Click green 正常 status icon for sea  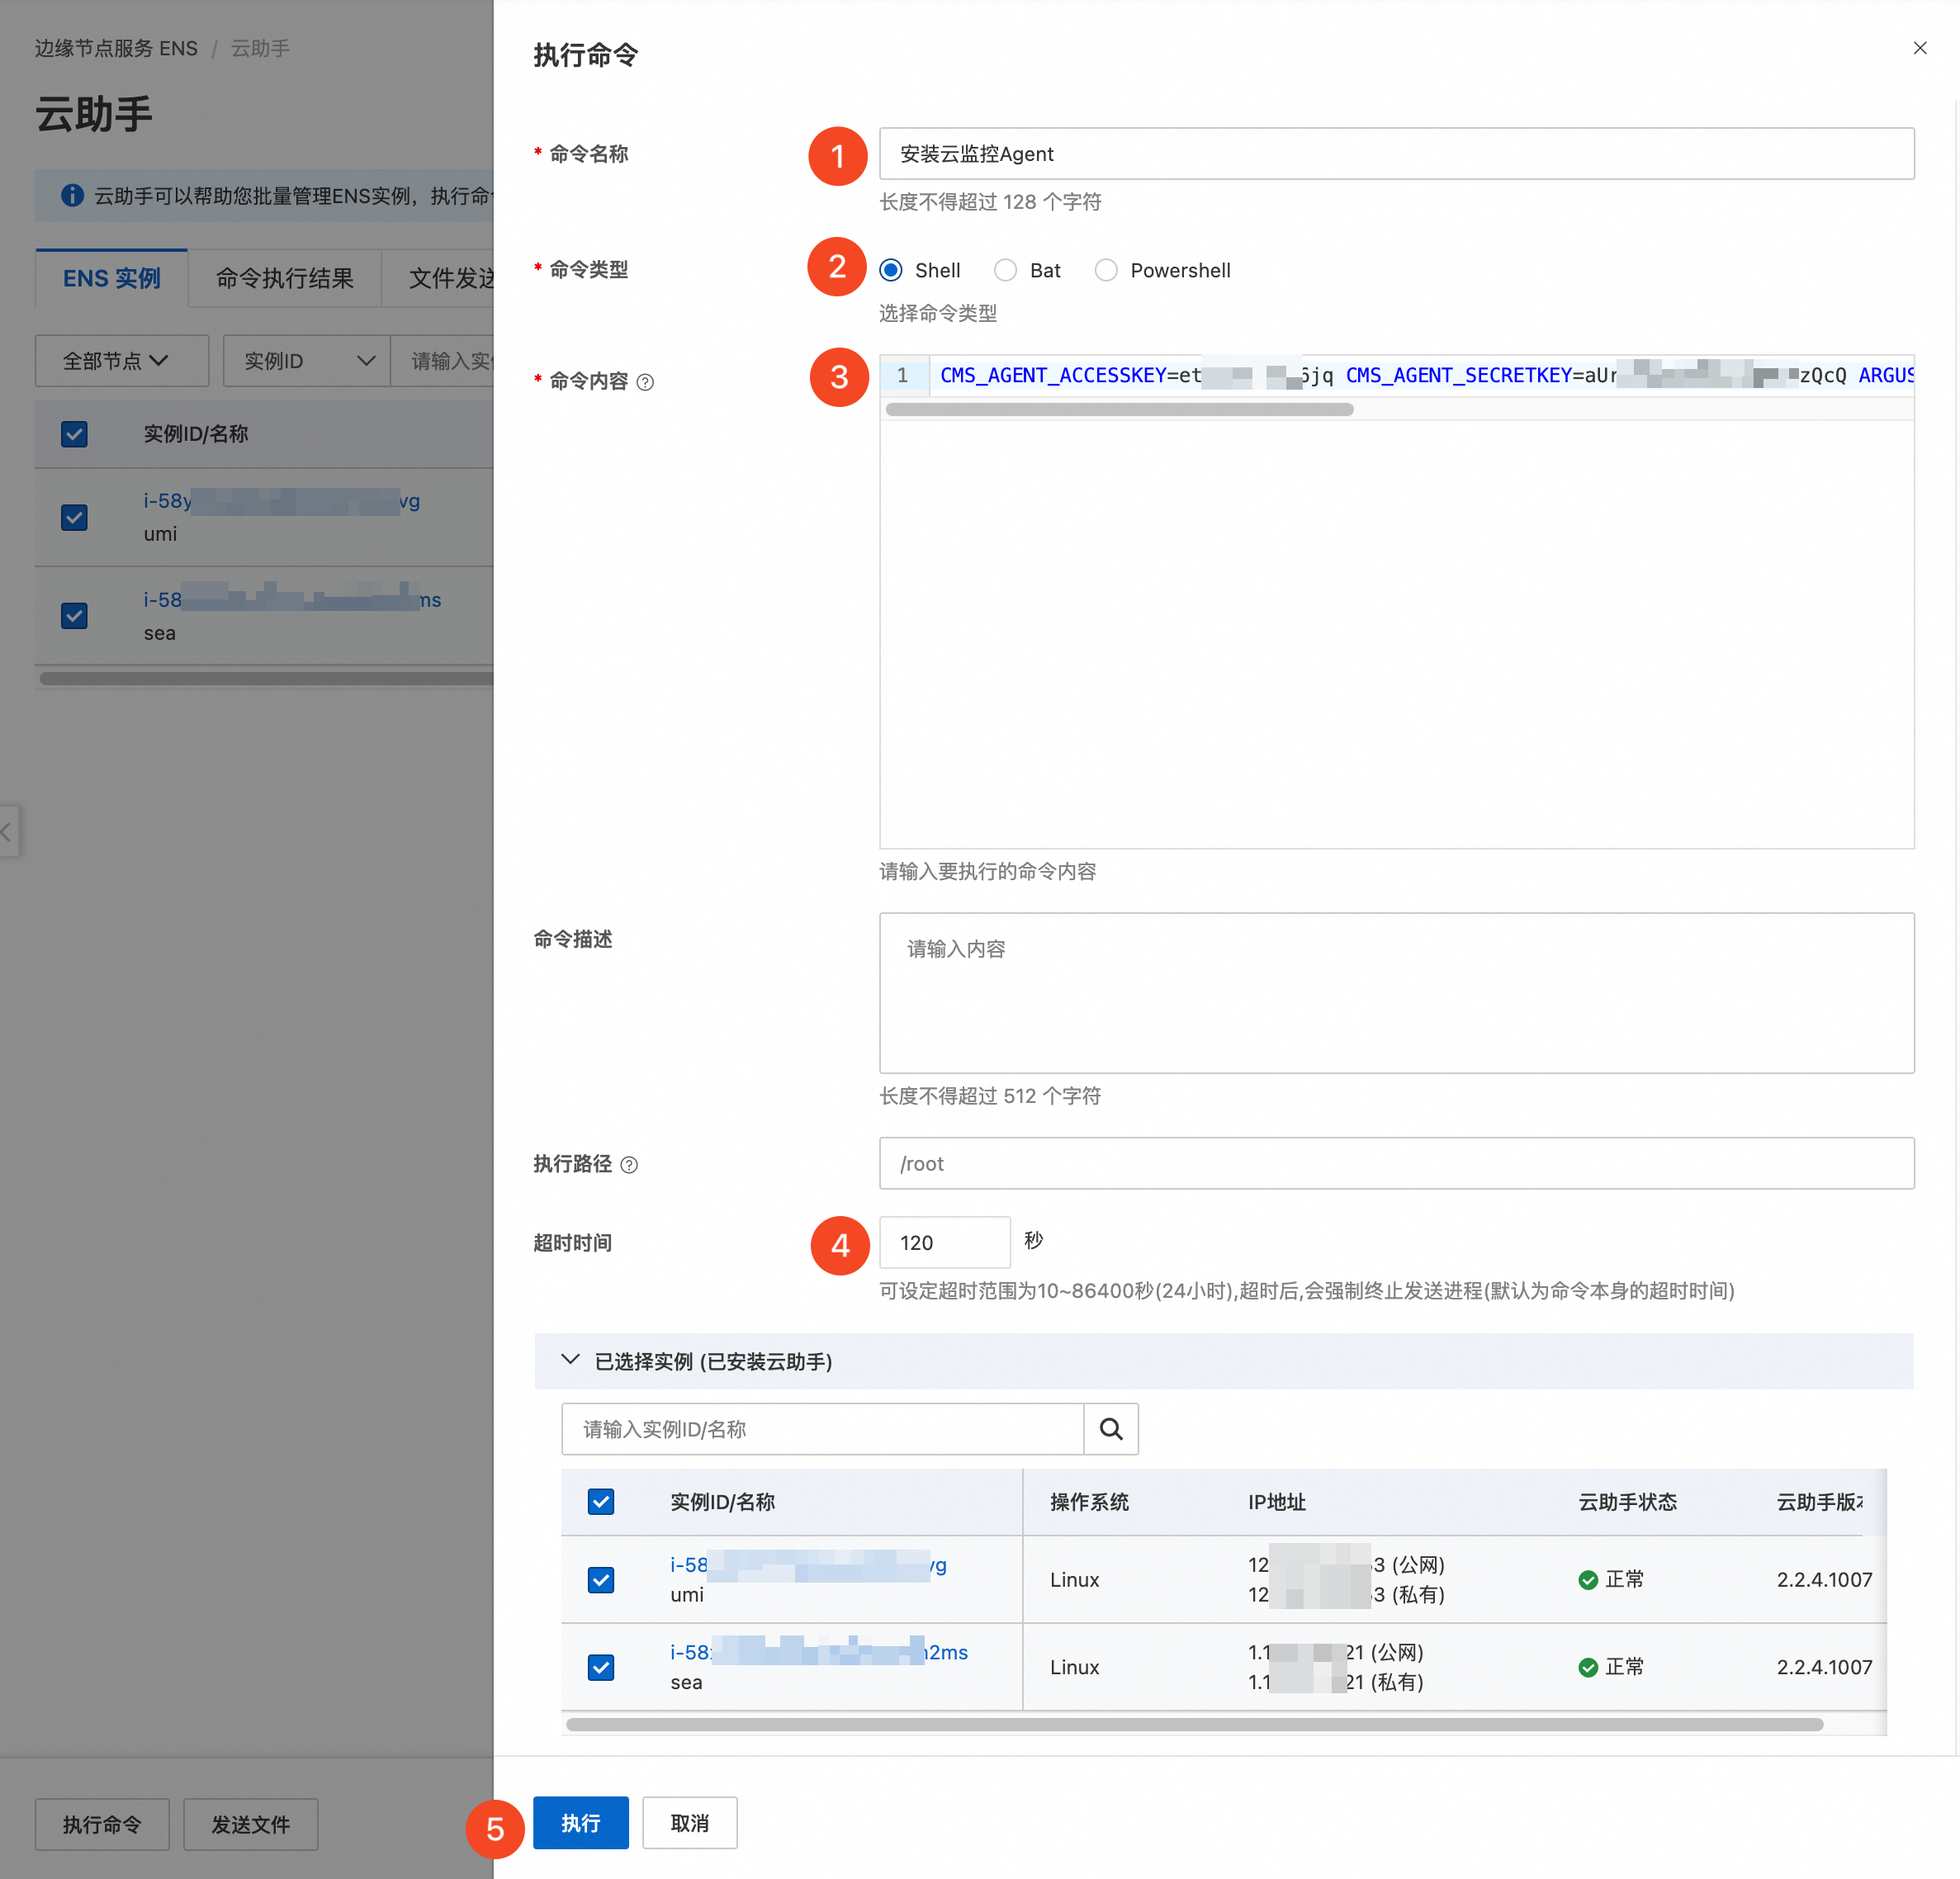coord(1587,1667)
